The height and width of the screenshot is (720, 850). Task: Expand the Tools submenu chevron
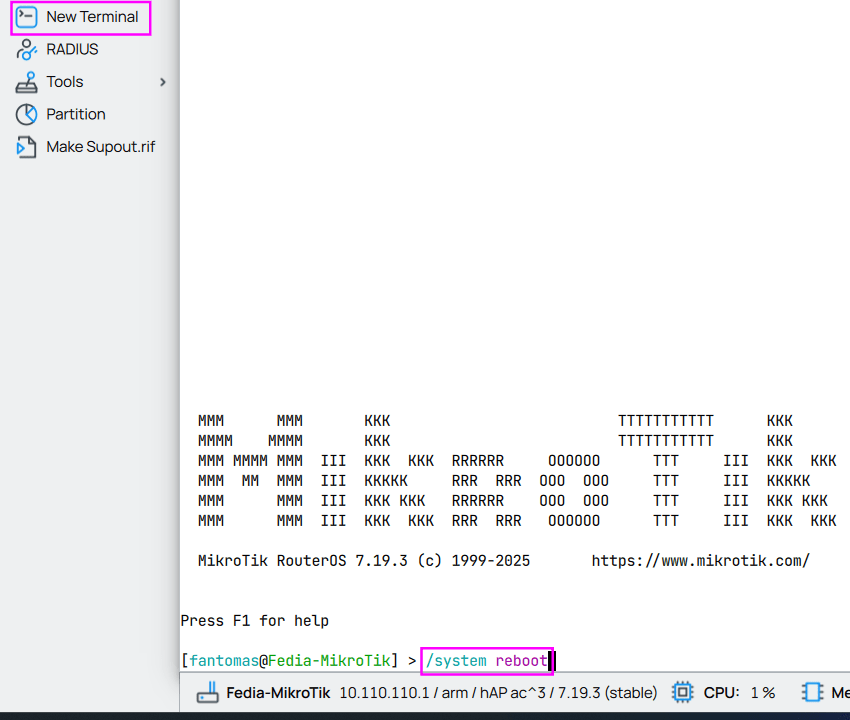pos(163,82)
